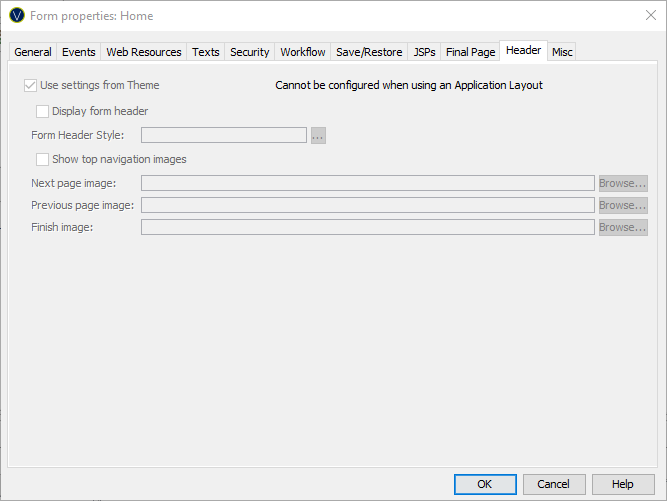Open Form Header Style ellipsis picker
667x501 pixels.
click(x=318, y=136)
